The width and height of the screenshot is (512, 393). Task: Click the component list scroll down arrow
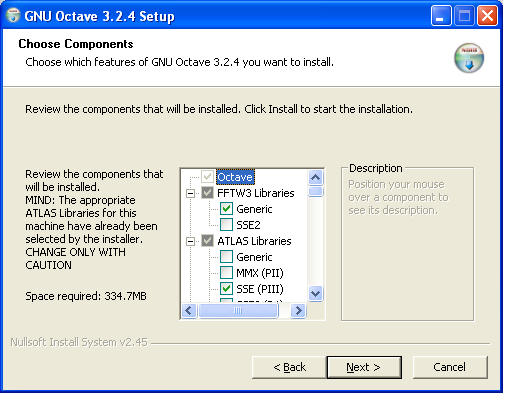[x=315, y=294]
